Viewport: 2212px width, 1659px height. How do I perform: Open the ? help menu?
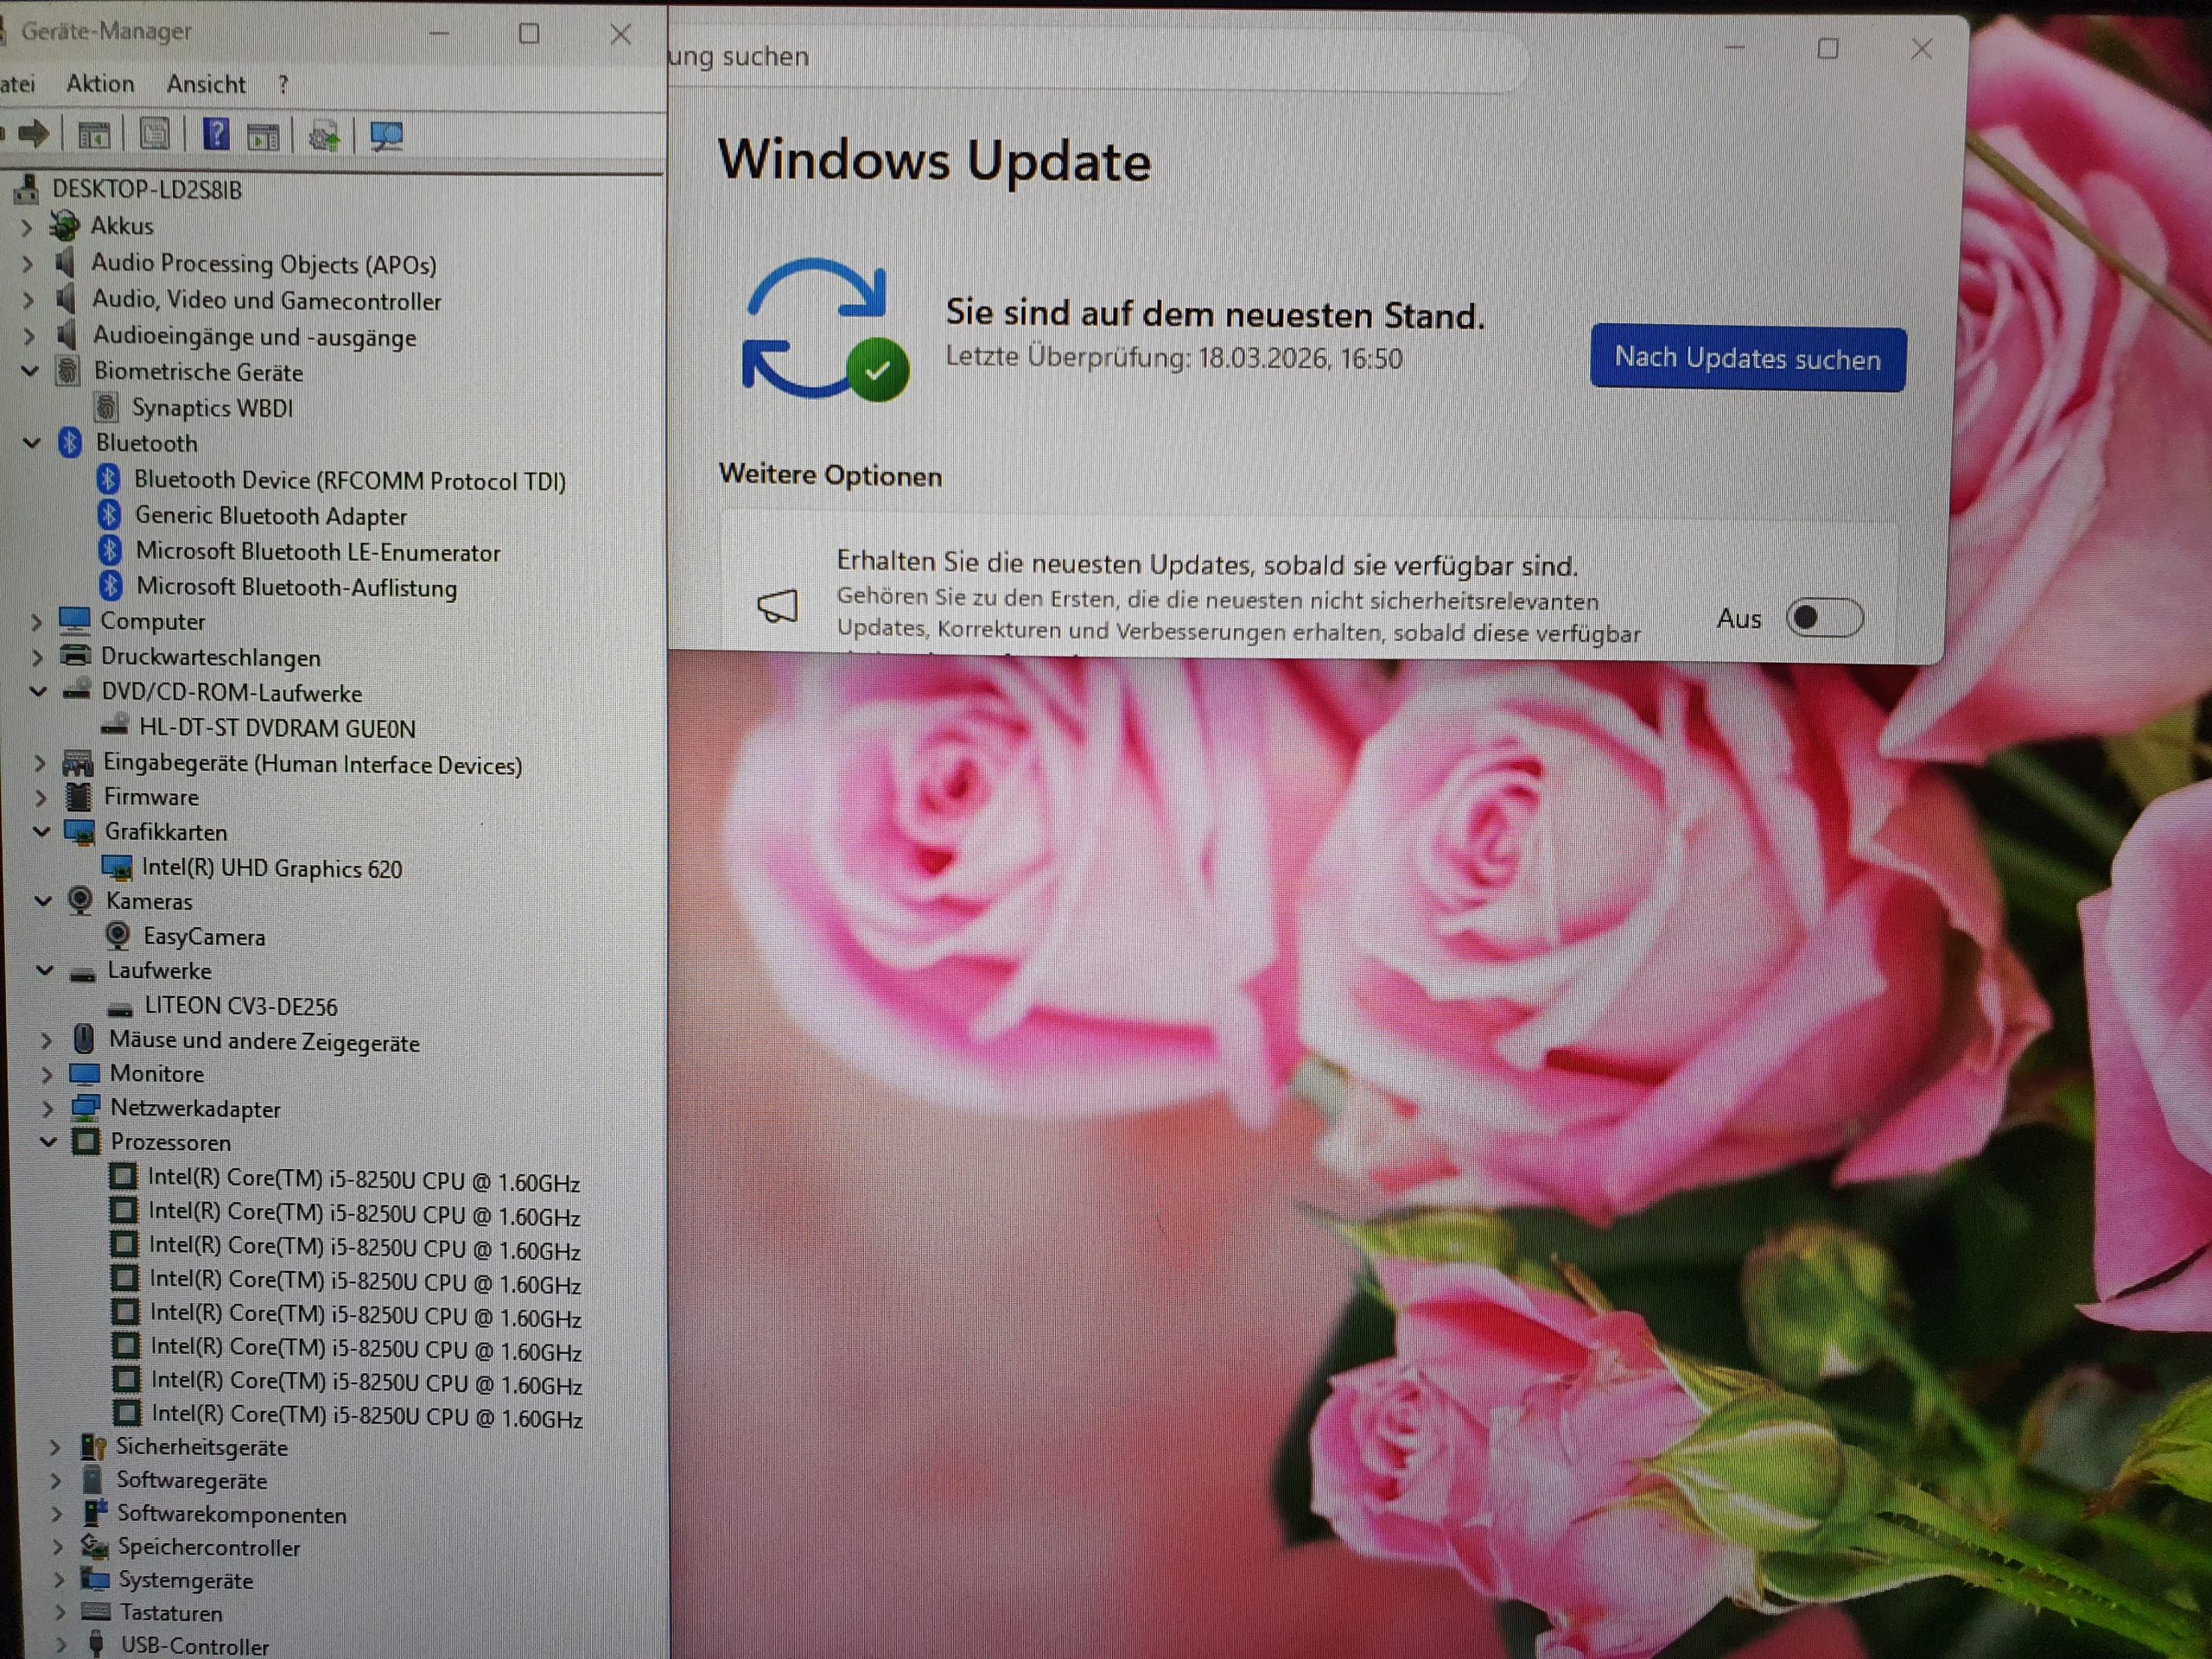pyautogui.click(x=283, y=85)
